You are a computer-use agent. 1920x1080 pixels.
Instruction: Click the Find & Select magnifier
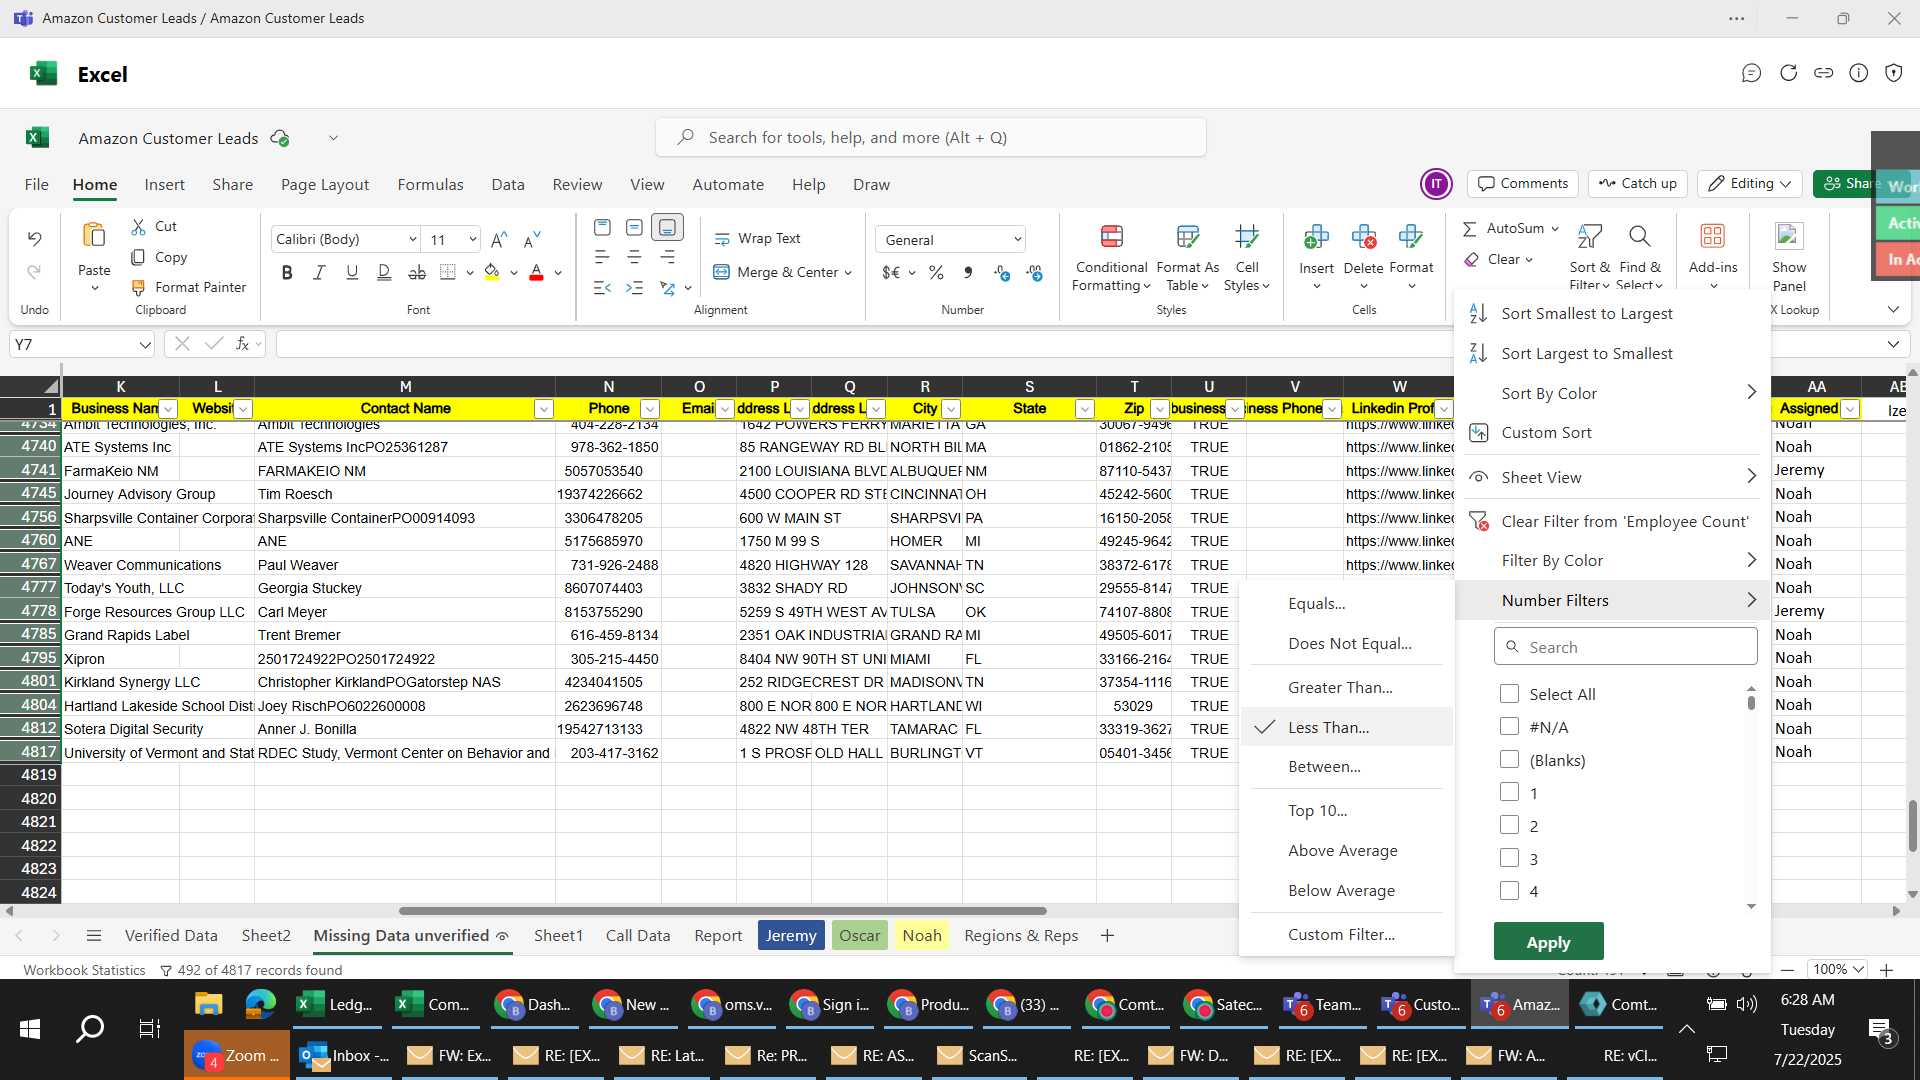click(x=1639, y=237)
